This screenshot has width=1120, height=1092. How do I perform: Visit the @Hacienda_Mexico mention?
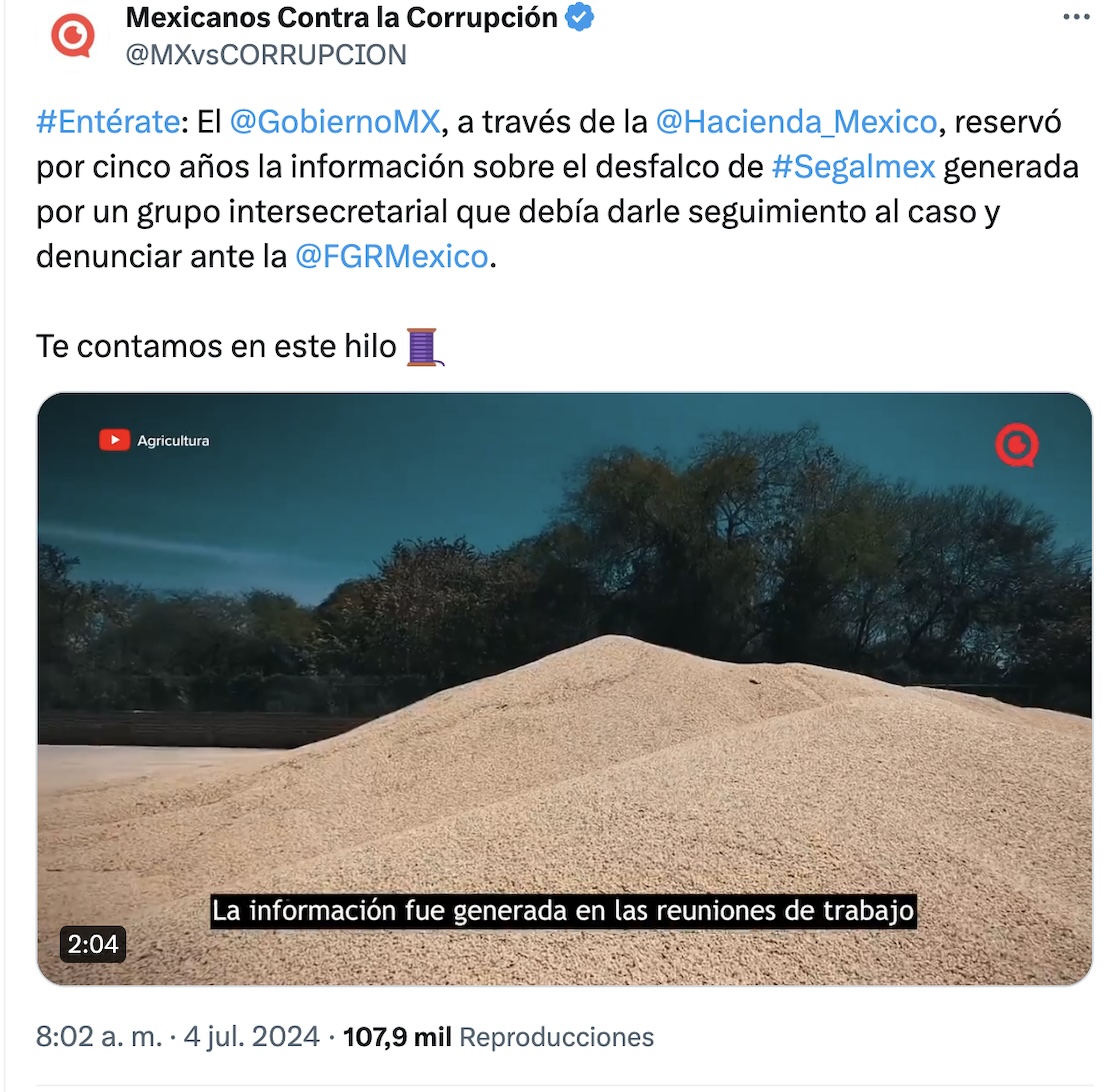(x=796, y=122)
